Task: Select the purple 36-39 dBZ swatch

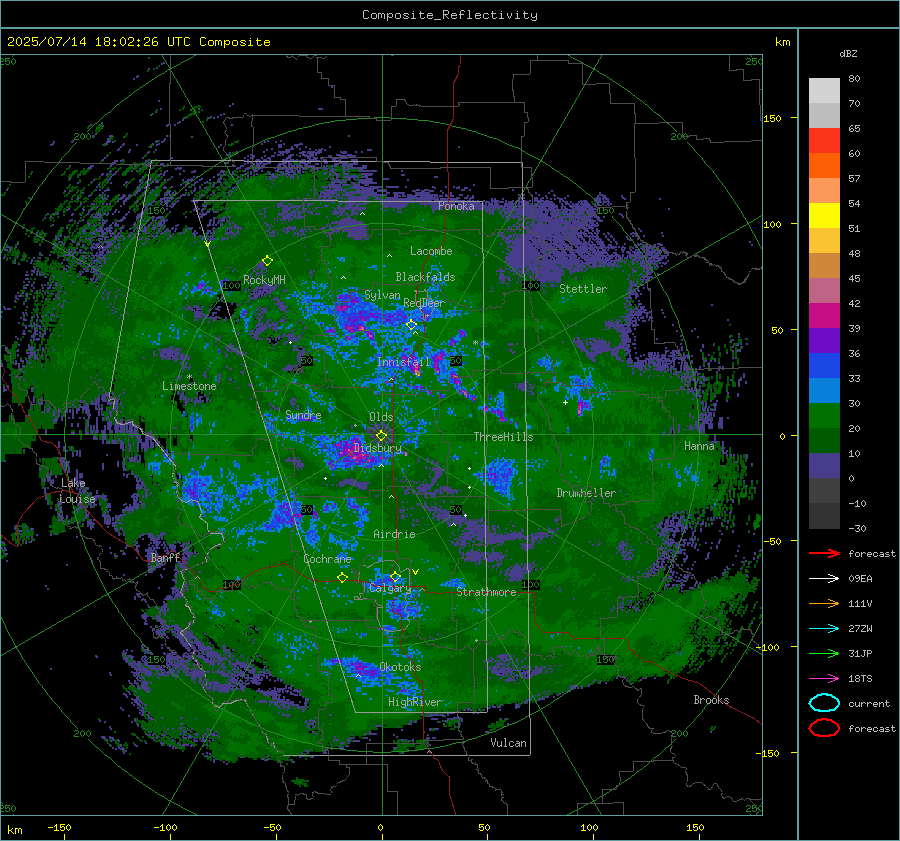Action: [x=824, y=340]
